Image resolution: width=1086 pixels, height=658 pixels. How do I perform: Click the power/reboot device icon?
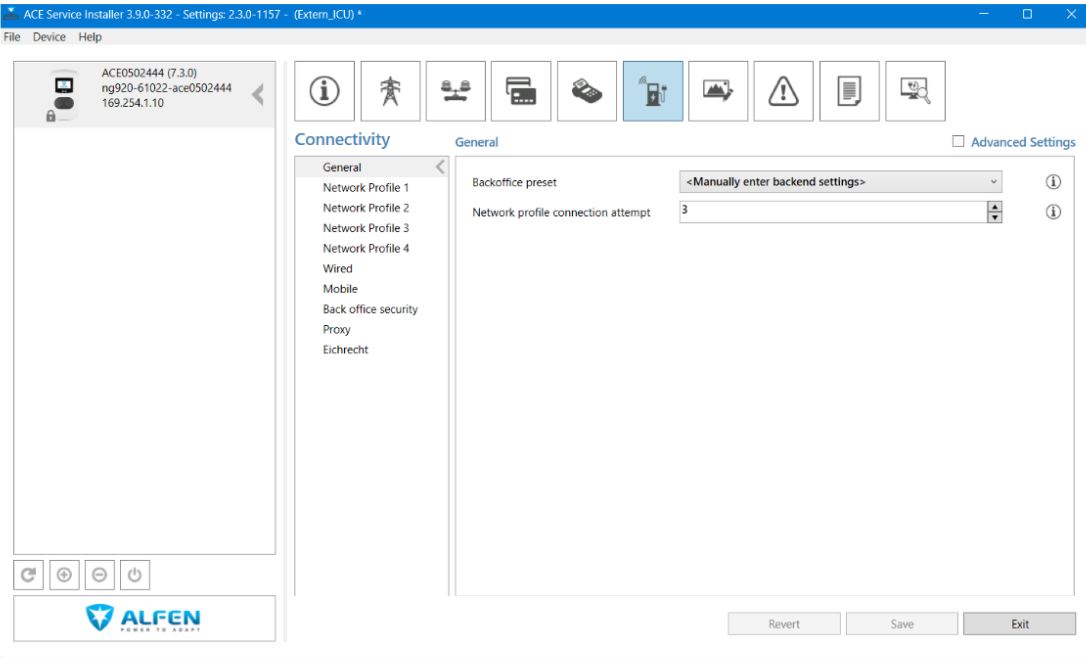click(134, 576)
